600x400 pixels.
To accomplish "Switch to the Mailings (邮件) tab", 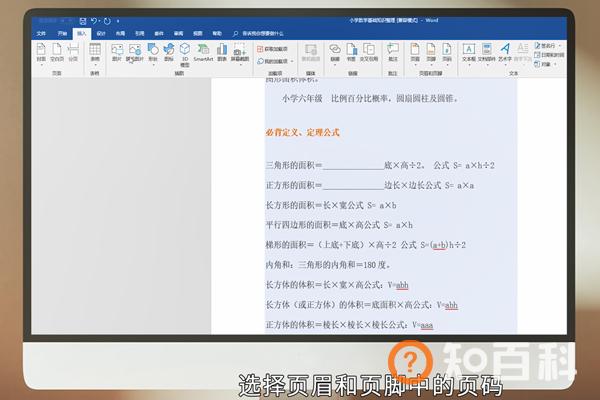I will [159, 34].
